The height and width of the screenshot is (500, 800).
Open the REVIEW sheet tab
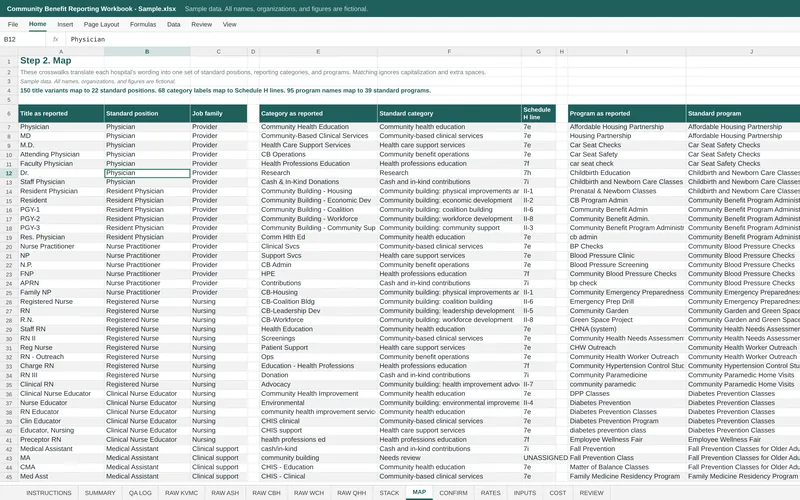(591, 493)
